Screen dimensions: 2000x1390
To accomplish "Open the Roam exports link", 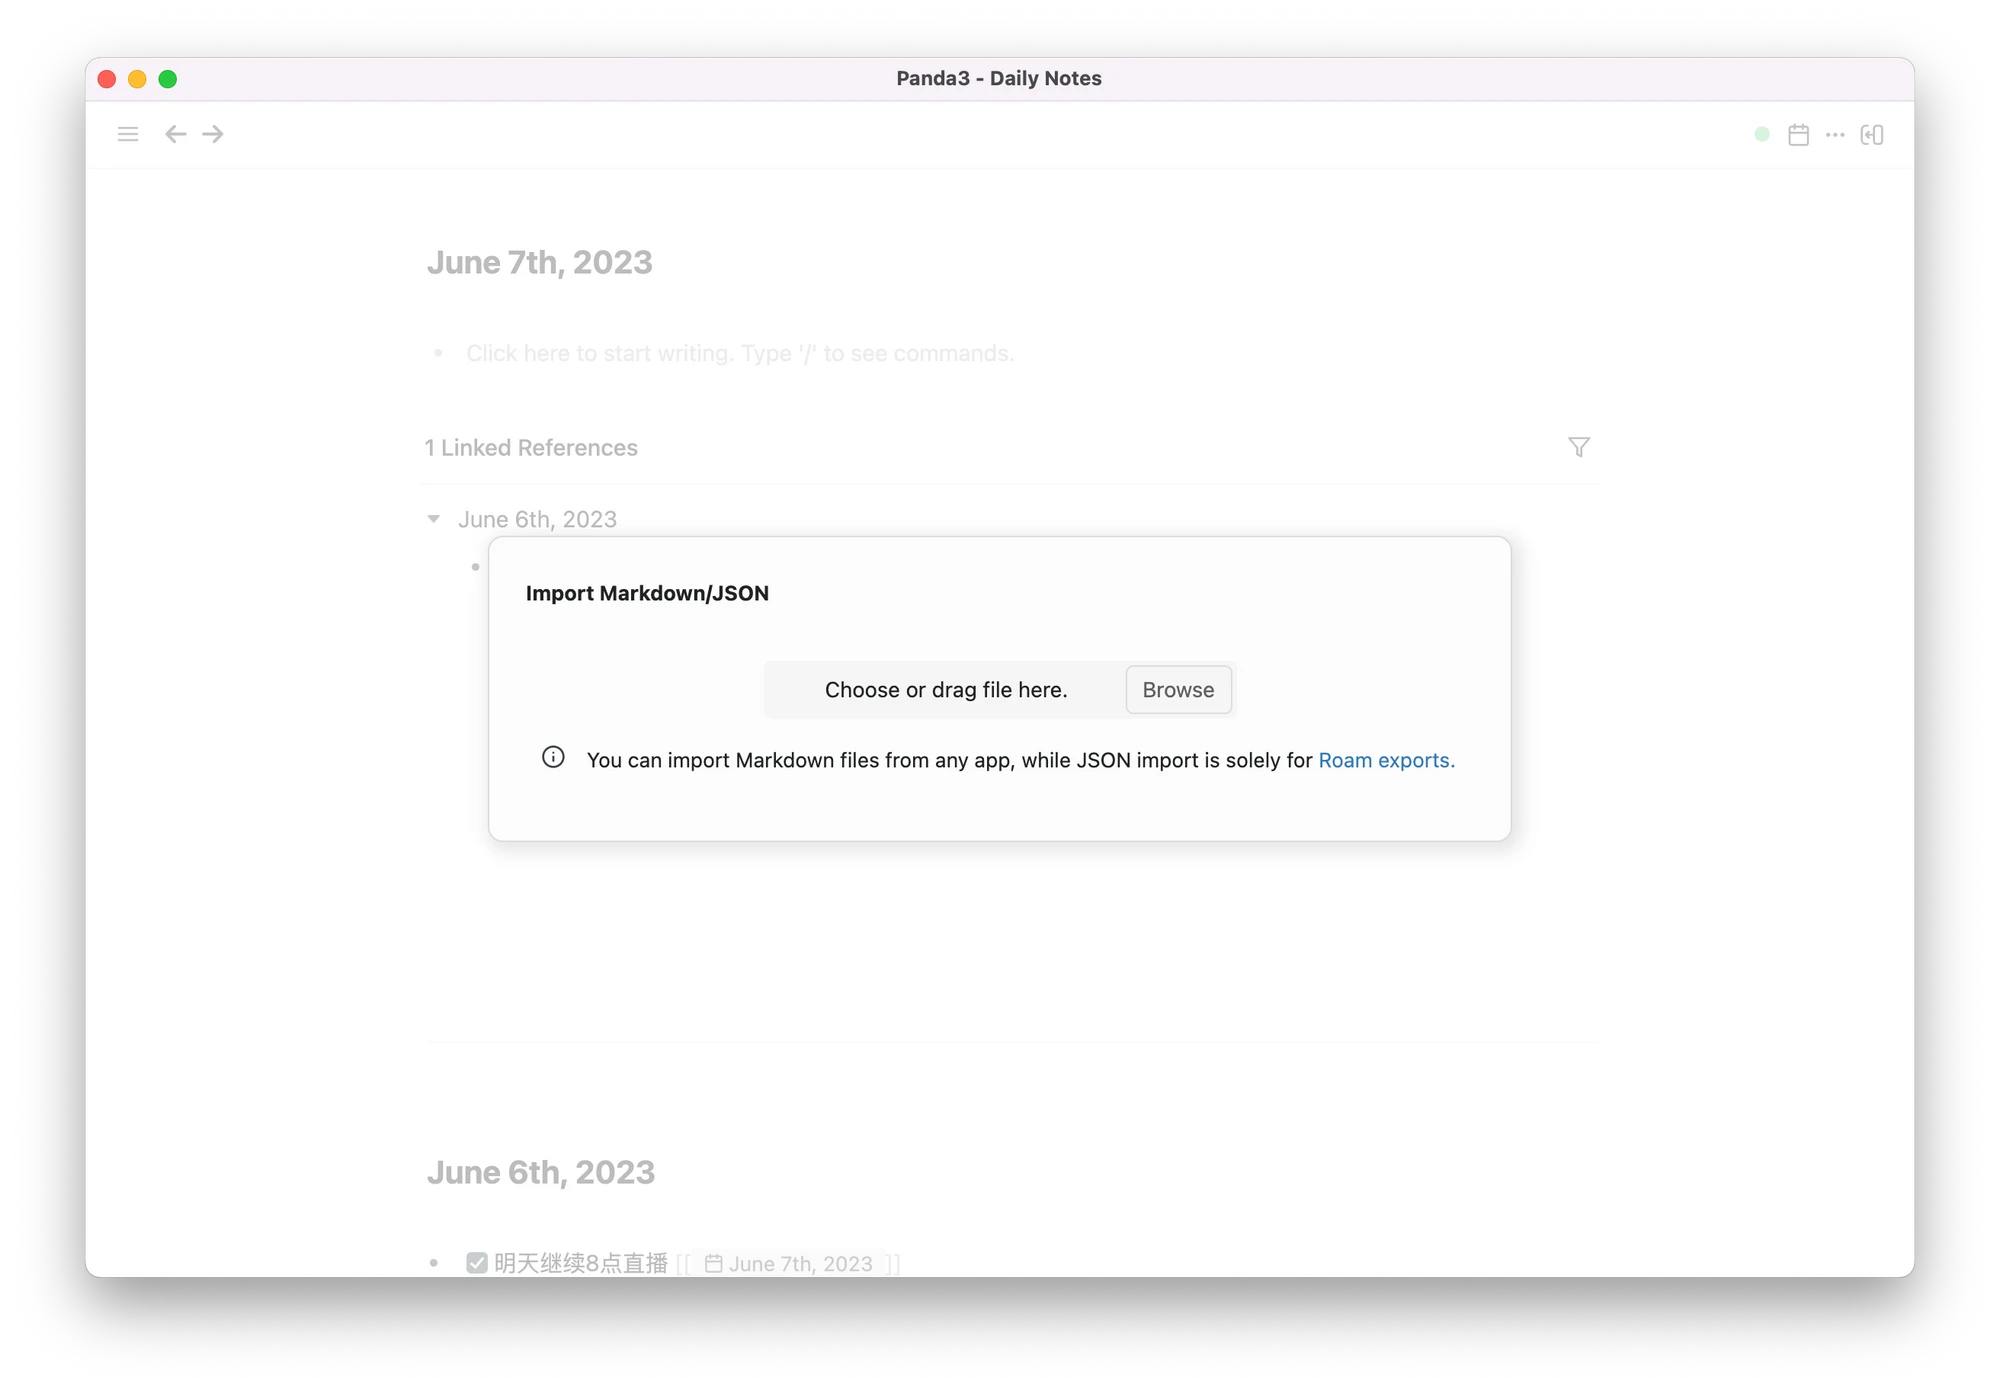I will [x=1386, y=760].
